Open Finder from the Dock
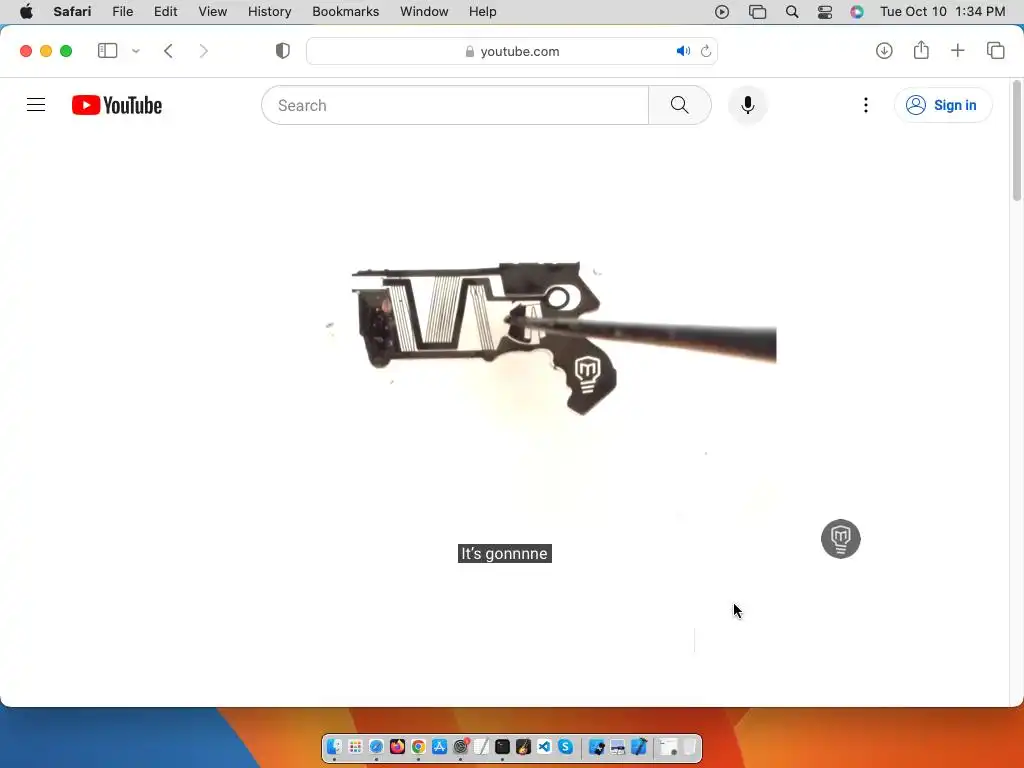1024x768 pixels. (x=334, y=746)
